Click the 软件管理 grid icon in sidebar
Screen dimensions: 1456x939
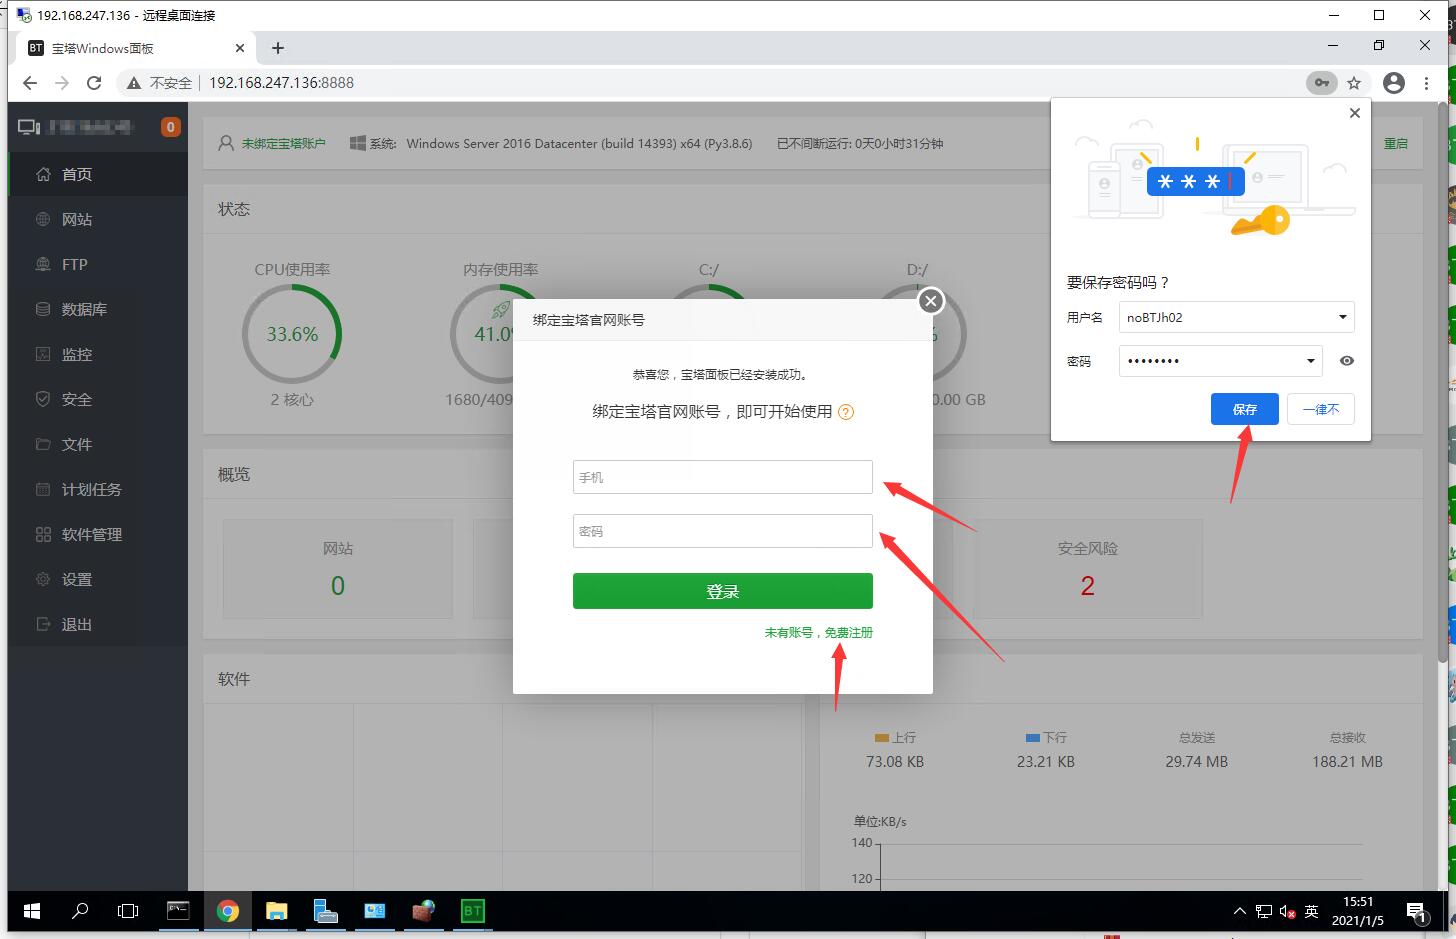click(x=43, y=534)
